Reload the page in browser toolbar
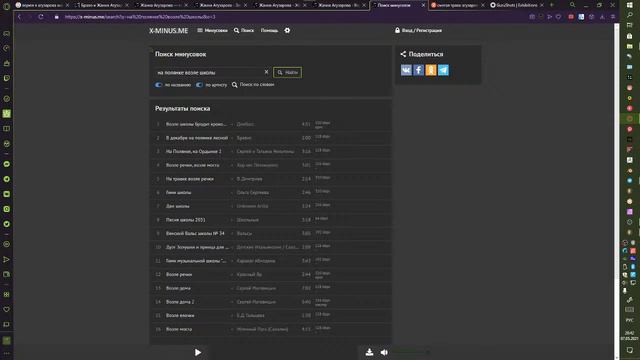The width and height of the screenshot is (640, 360). [41, 17]
